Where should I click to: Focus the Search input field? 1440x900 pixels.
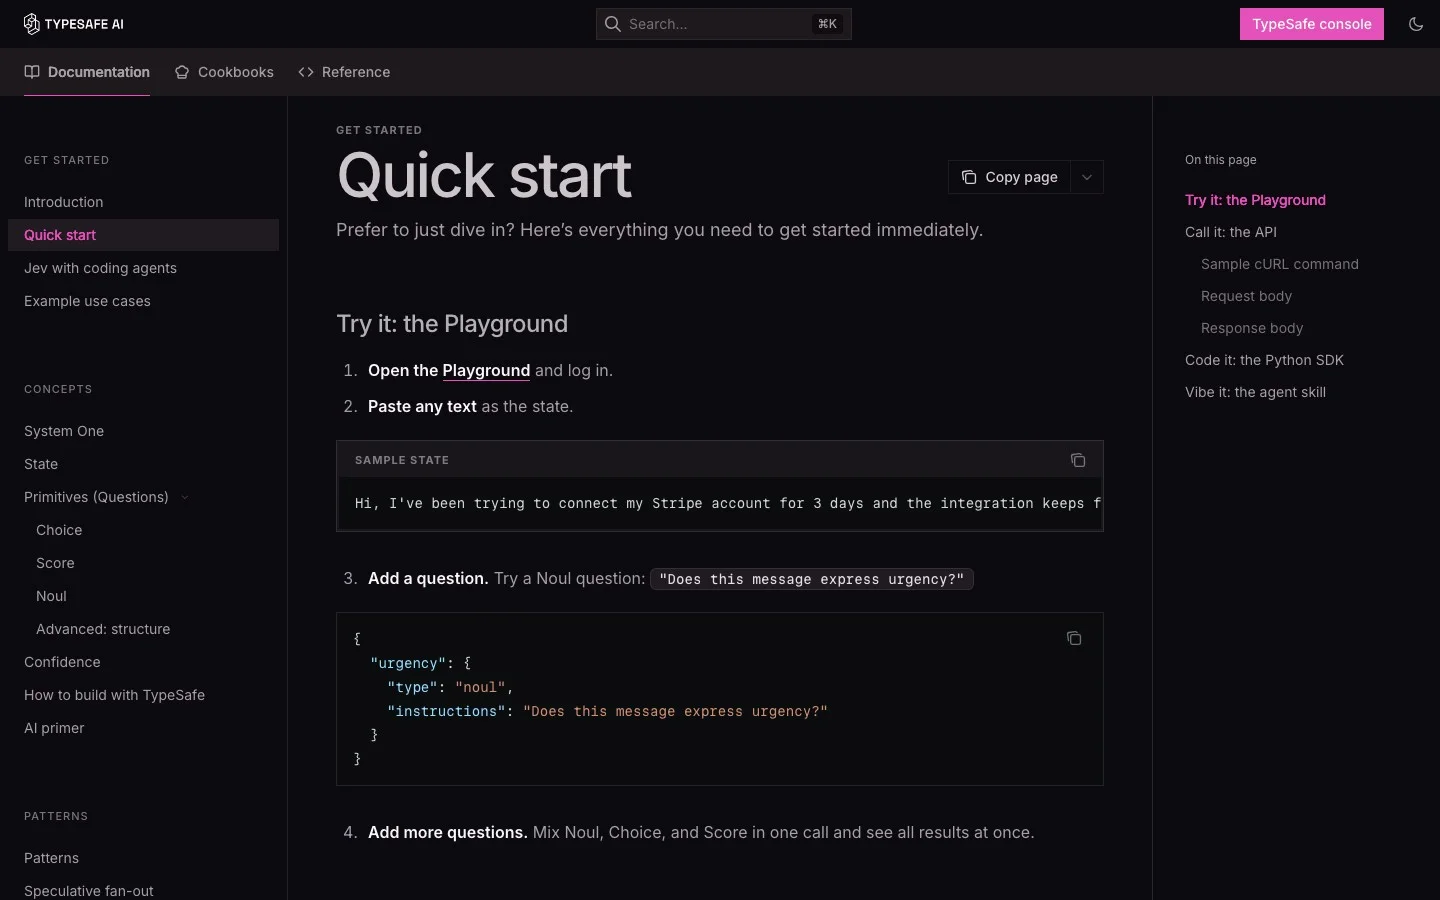[x=724, y=24]
